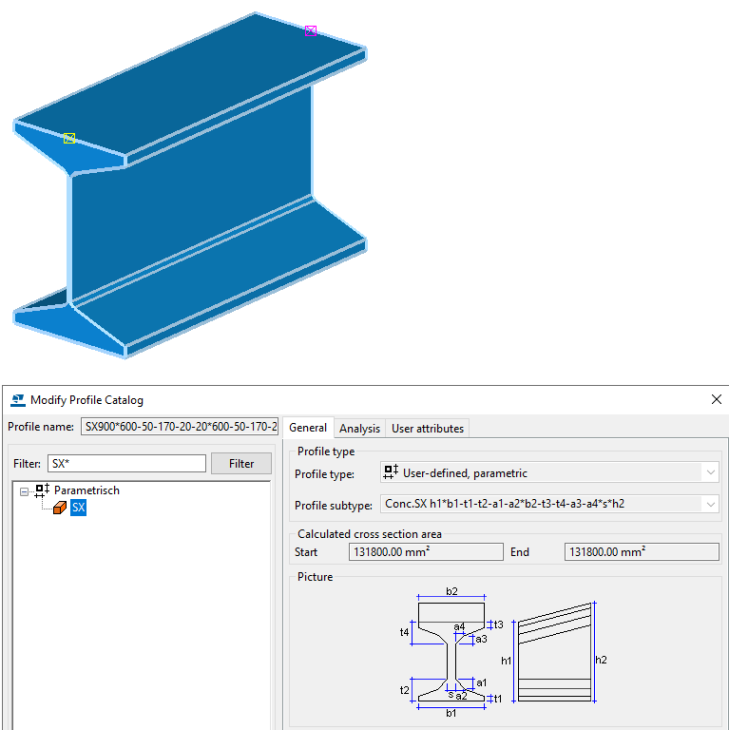Open the Profile subtype dropdown arrow
729x730 pixels.
[x=710, y=504]
